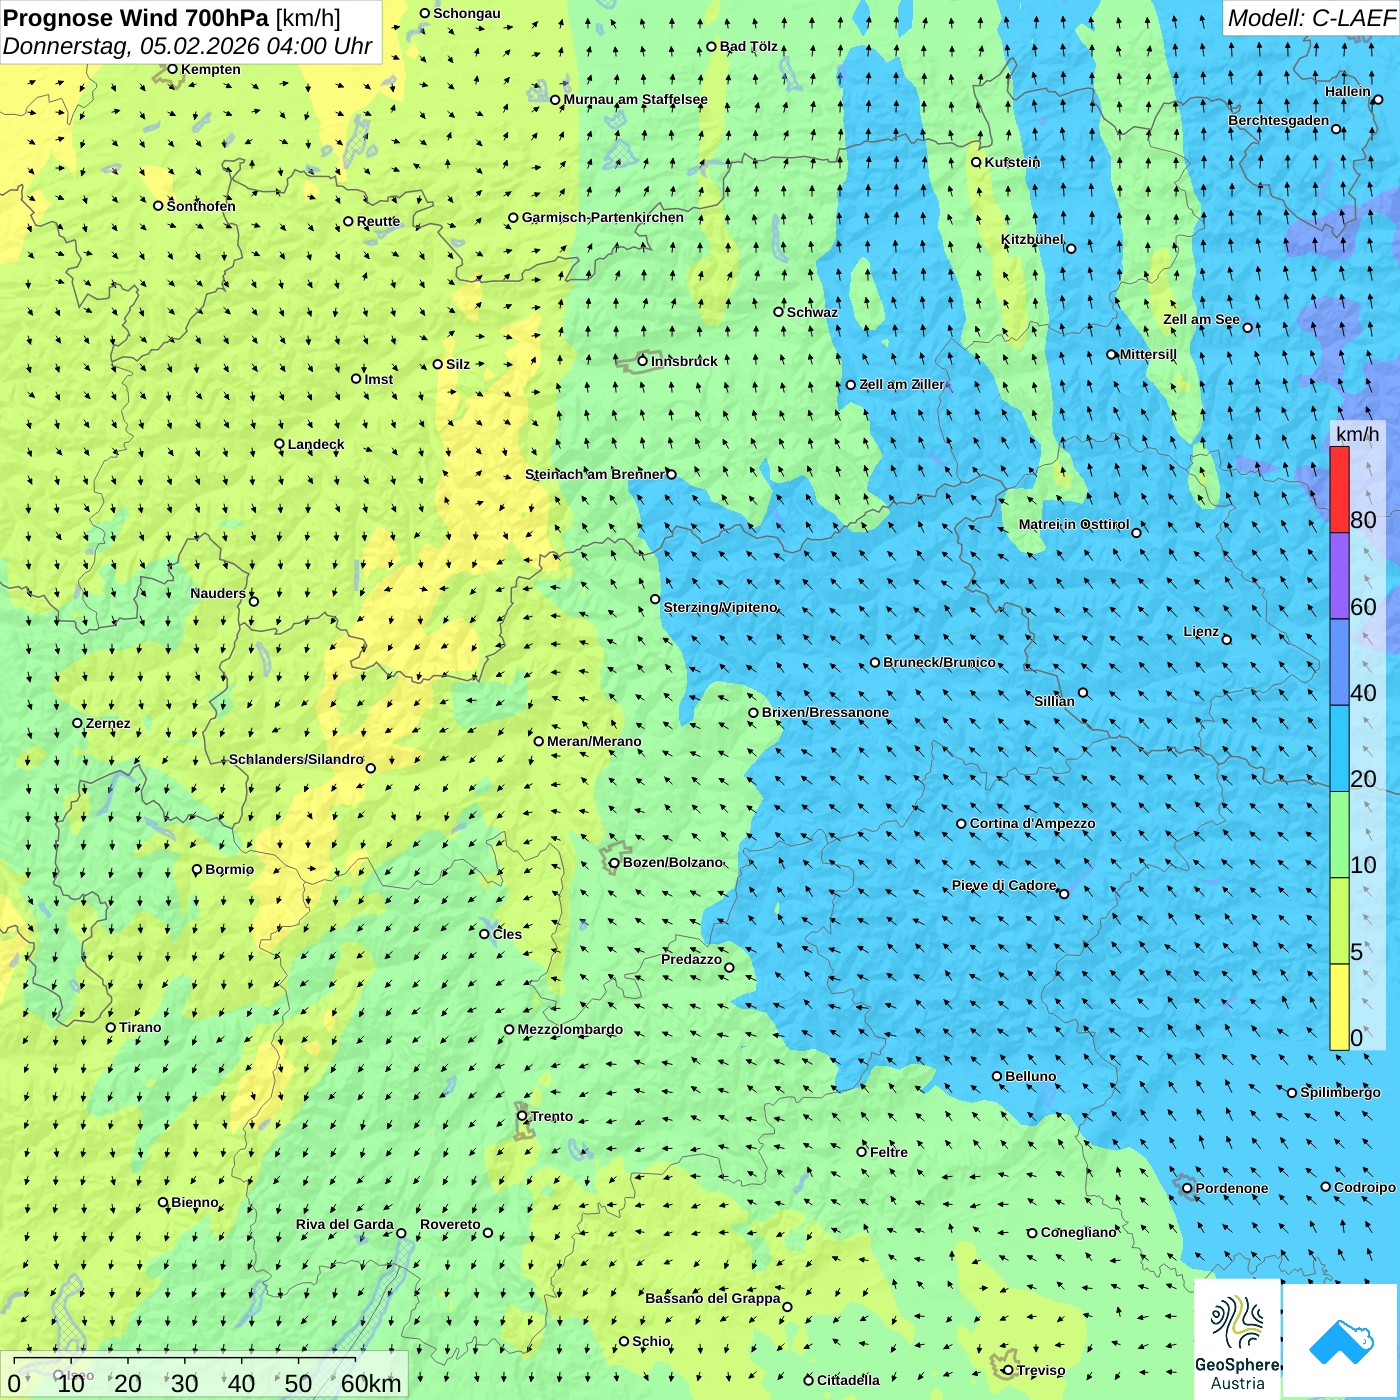Select the green 10–20 km/h legend swatch

[x=1339, y=835]
